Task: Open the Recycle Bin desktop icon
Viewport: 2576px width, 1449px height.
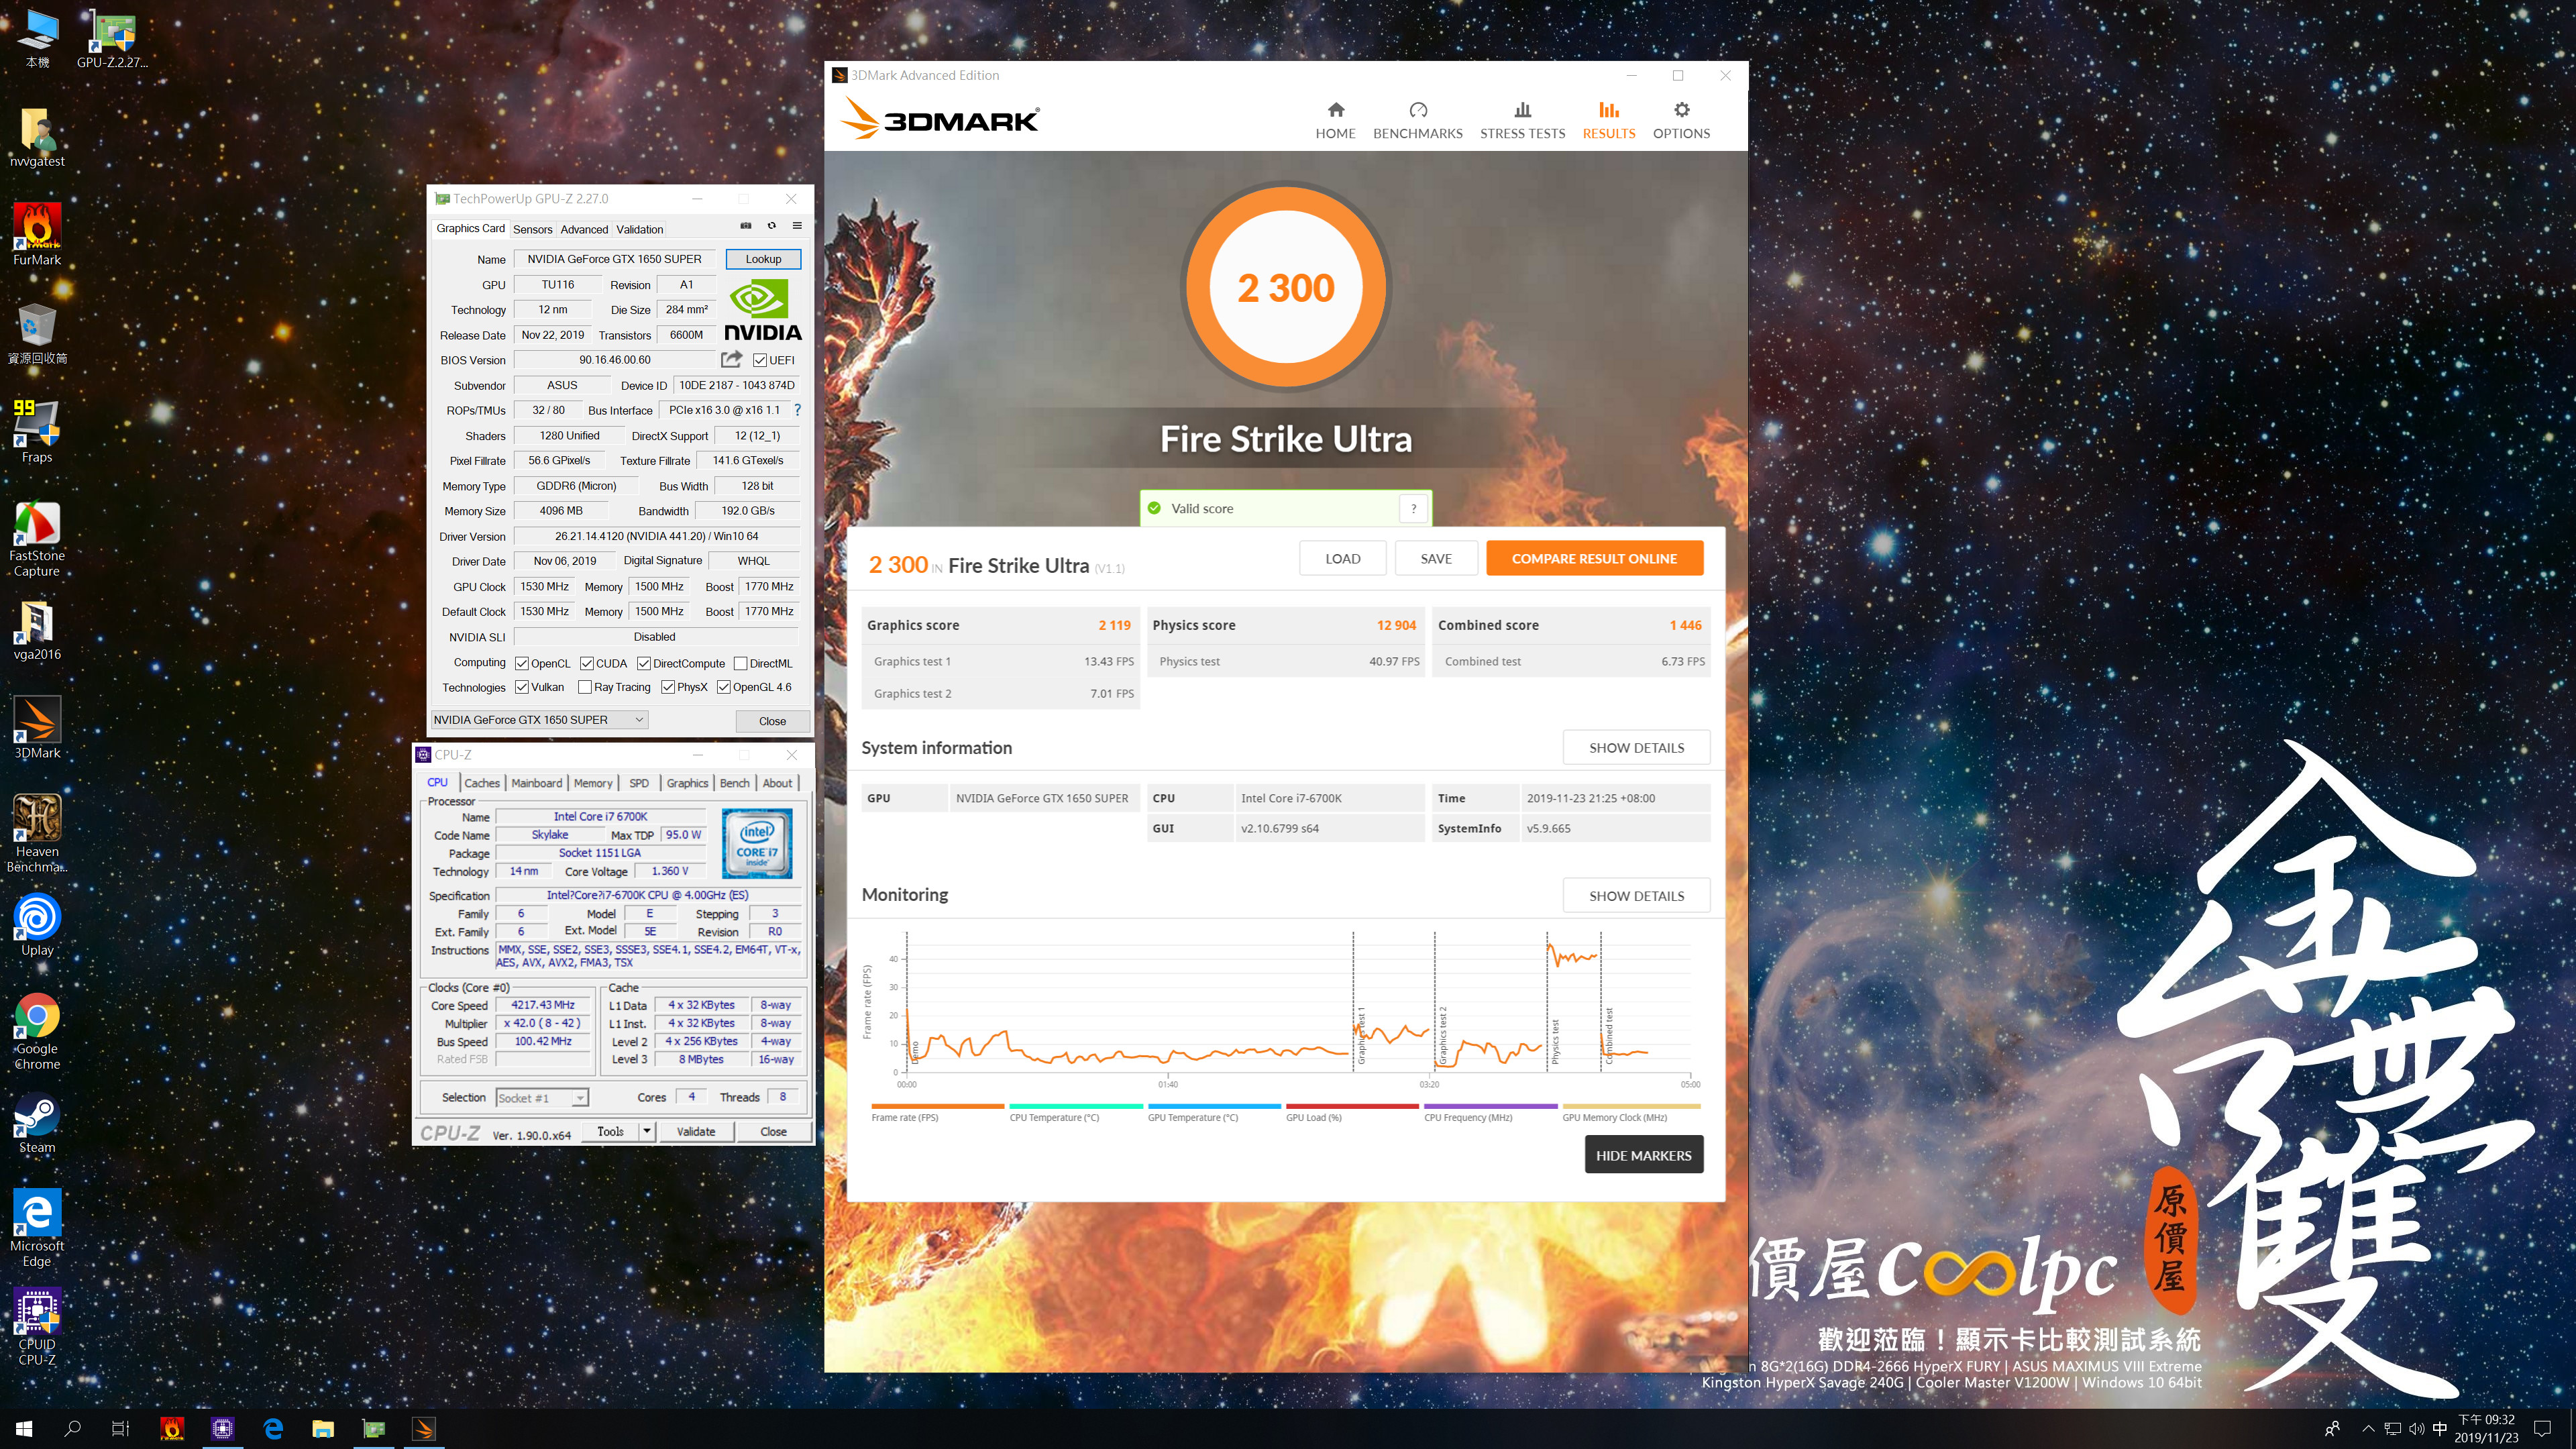Action: tap(37, 333)
